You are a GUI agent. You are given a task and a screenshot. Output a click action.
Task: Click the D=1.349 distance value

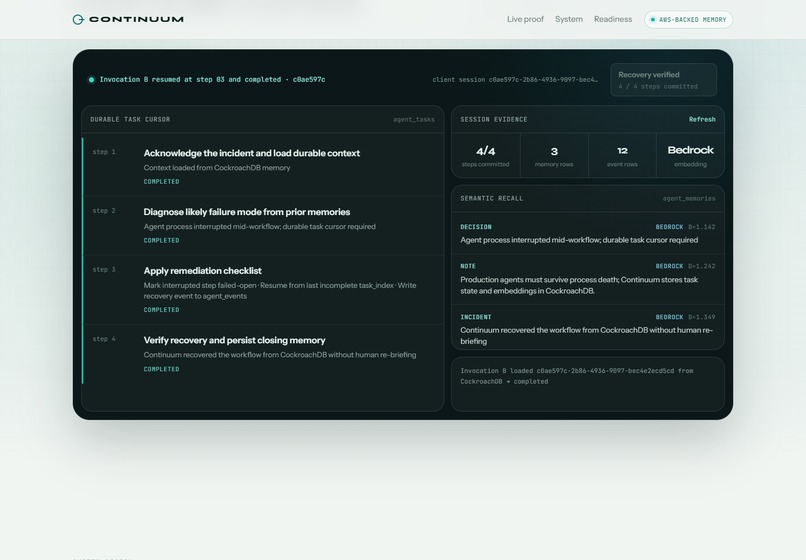(702, 317)
